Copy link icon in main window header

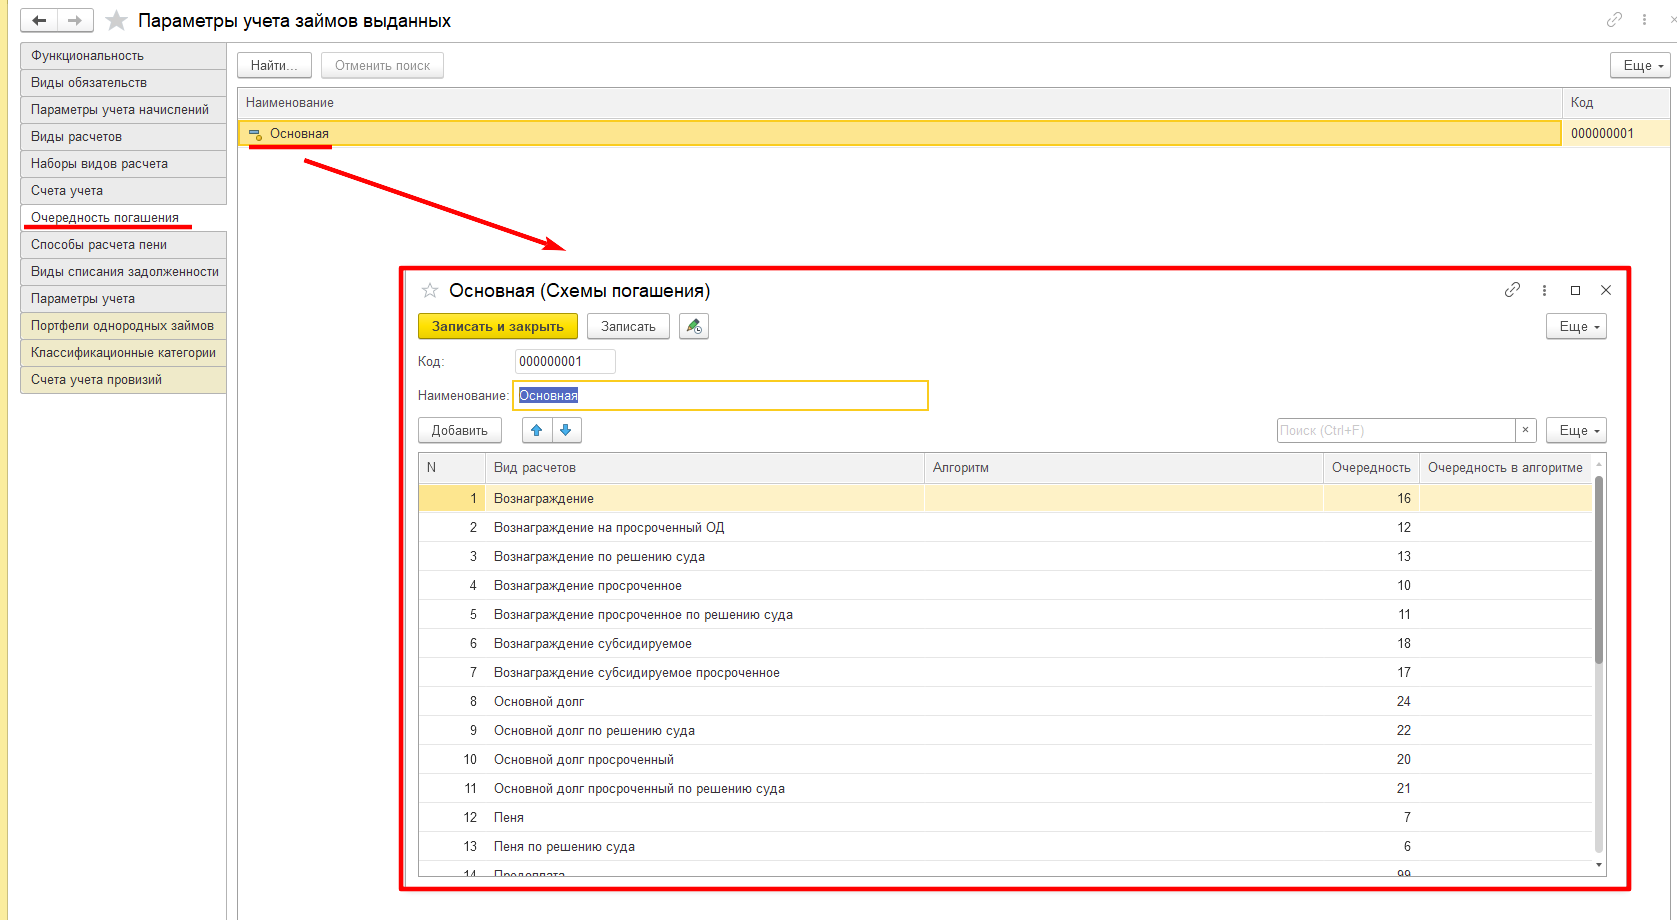1614,19
